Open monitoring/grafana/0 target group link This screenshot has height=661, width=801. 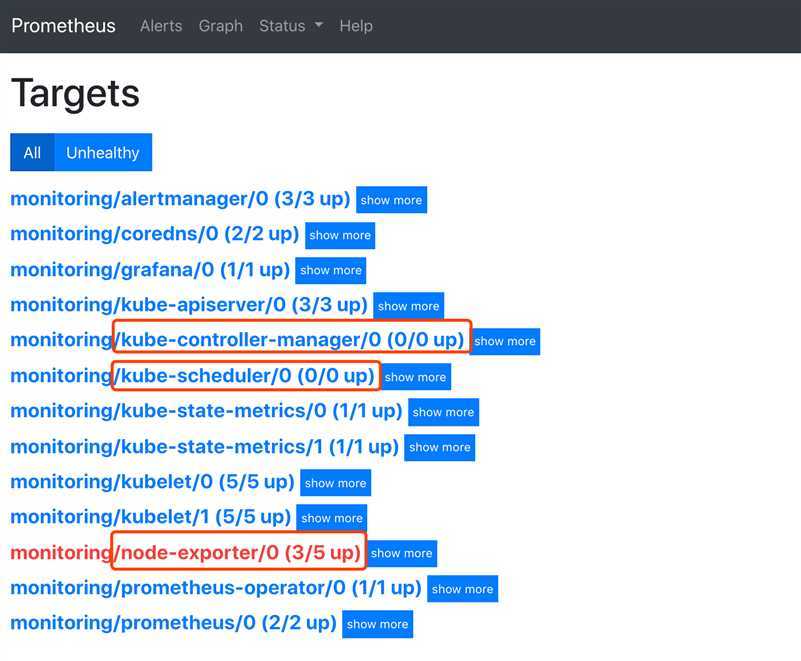pyautogui.click(x=150, y=270)
